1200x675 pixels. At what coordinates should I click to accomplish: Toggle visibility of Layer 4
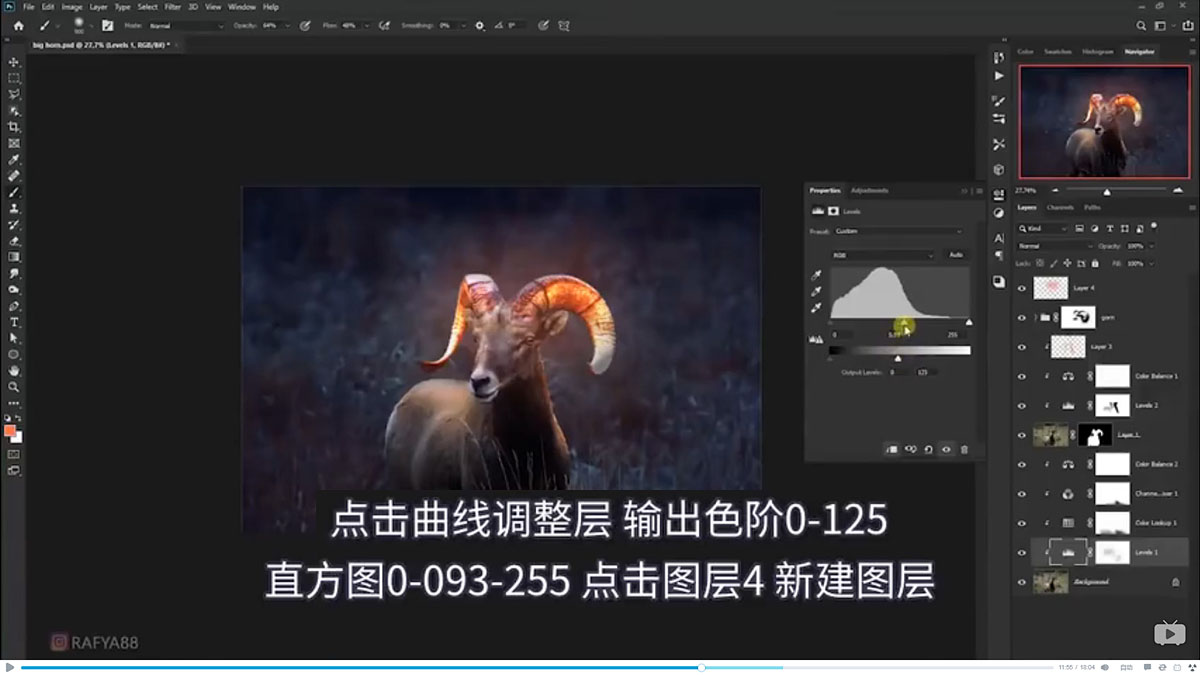(1021, 288)
